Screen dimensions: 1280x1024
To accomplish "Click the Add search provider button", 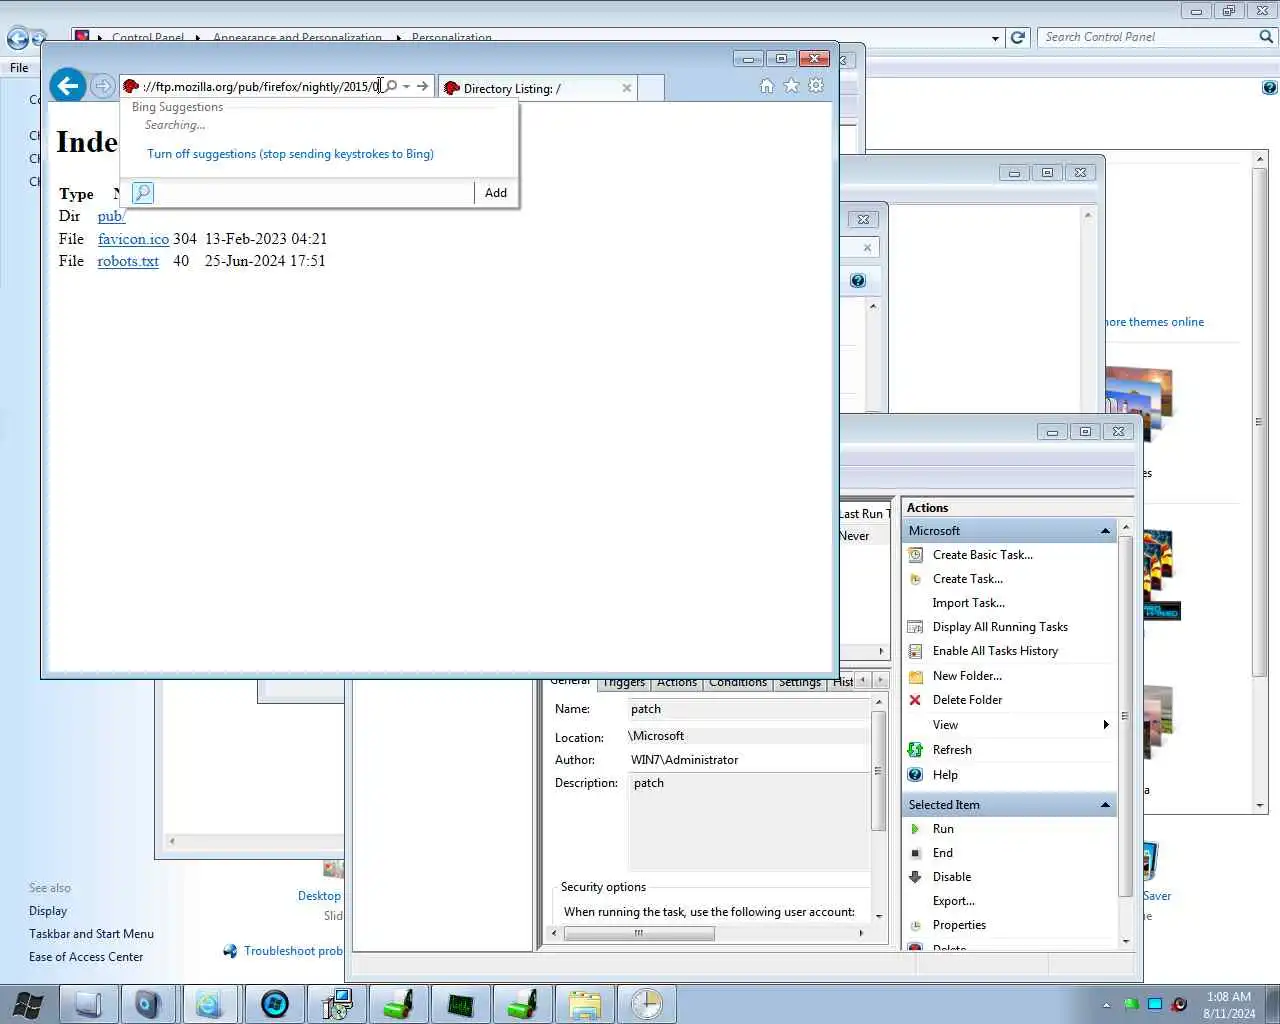I will (496, 193).
